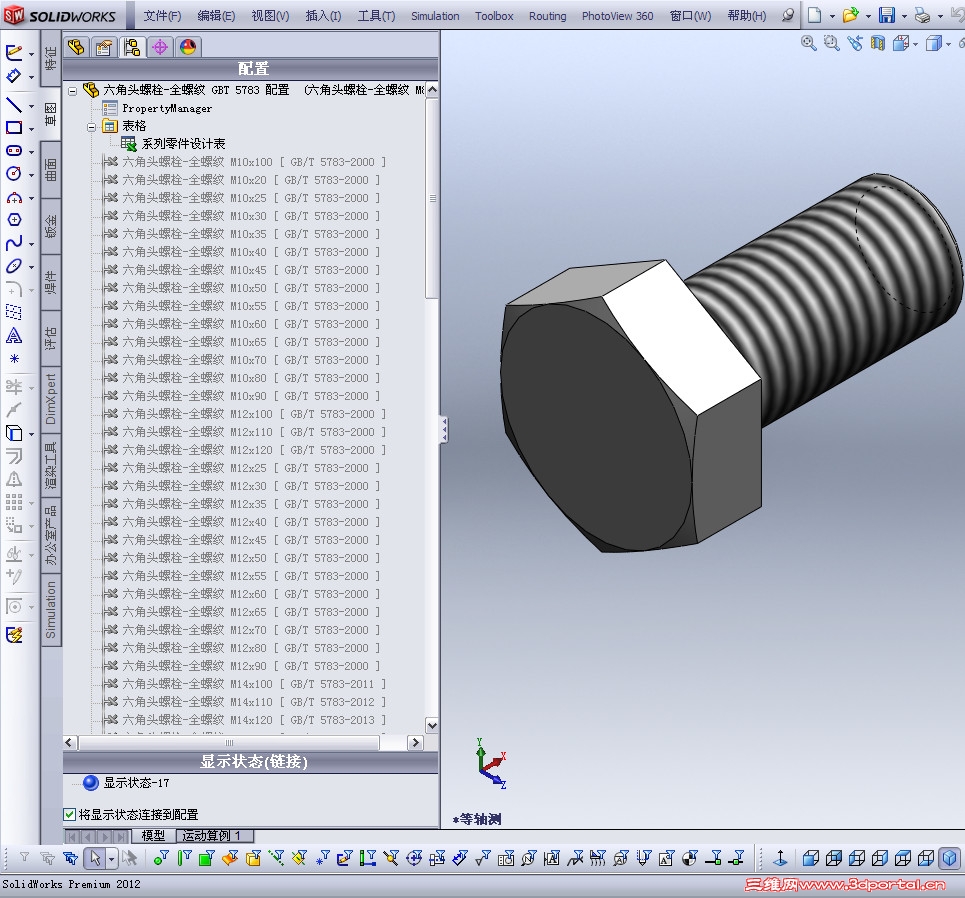Click the tree's vertical scrollbar thumb
The height and width of the screenshot is (898, 965).
432,198
